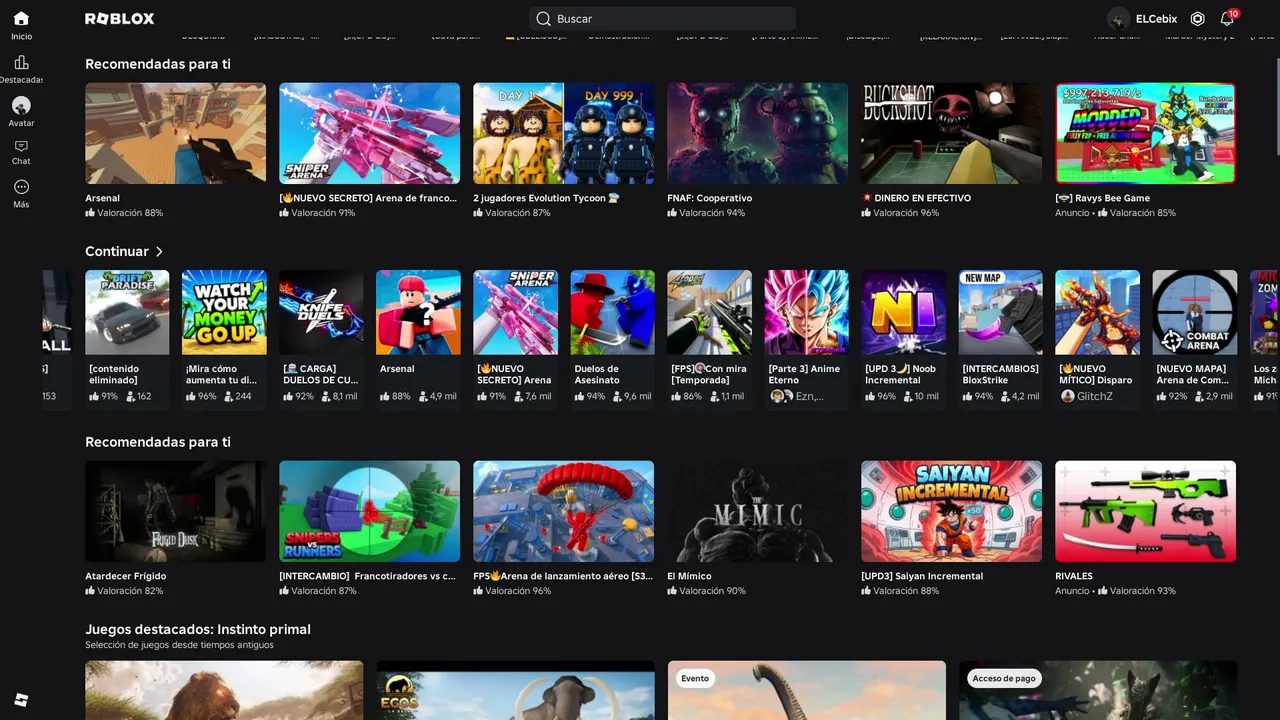Open the Avatar sidebar icon
The image size is (1280, 720).
(x=21, y=105)
